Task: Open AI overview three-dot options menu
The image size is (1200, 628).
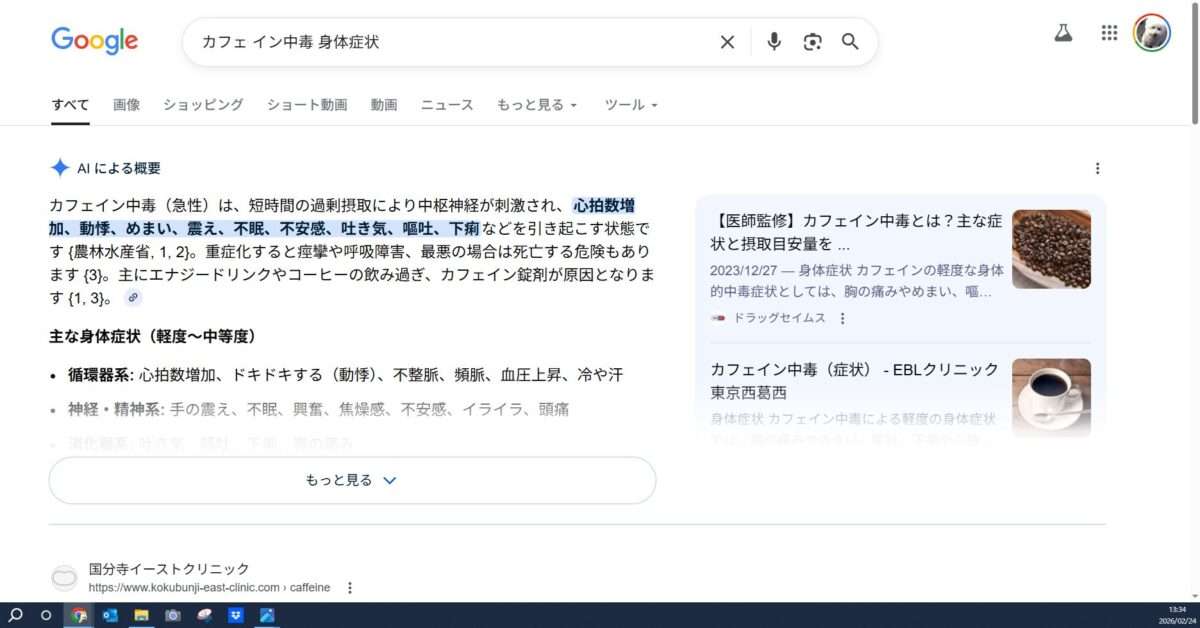Action: [x=1097, y=168]
